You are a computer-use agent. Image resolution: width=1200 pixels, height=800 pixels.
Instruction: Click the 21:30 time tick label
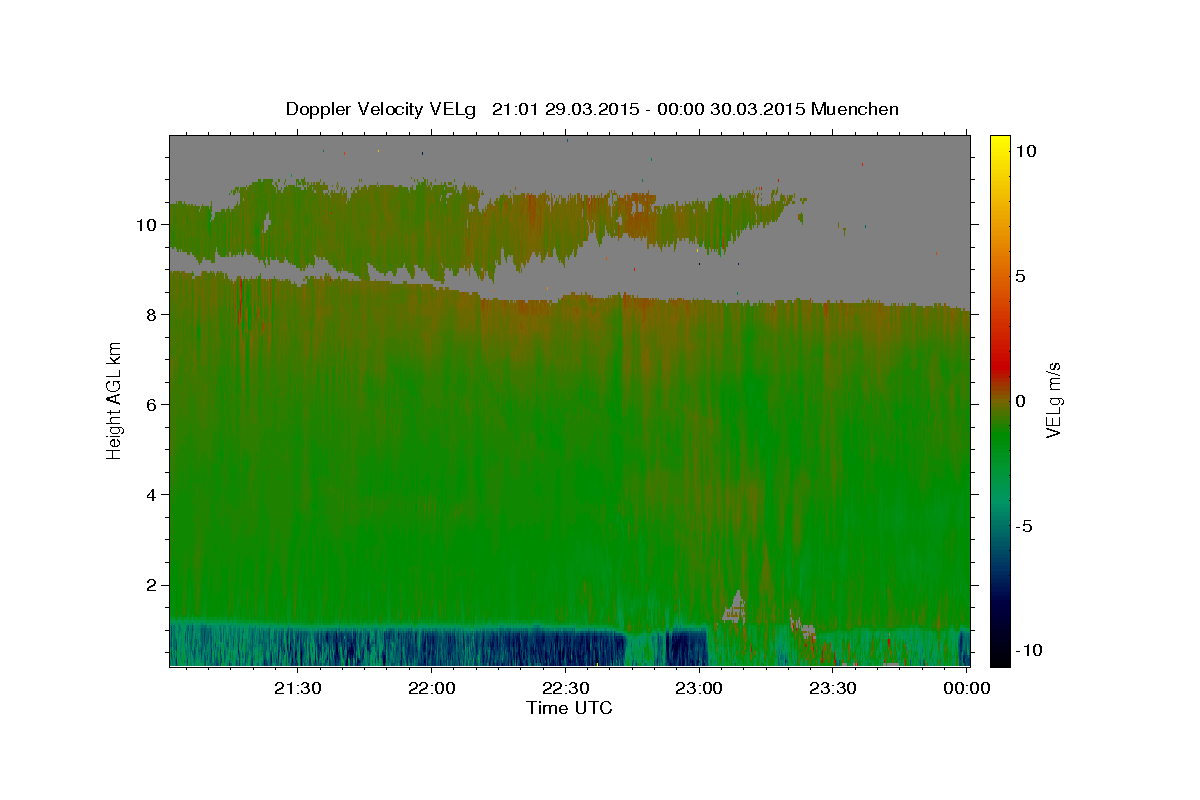[298, 688]
